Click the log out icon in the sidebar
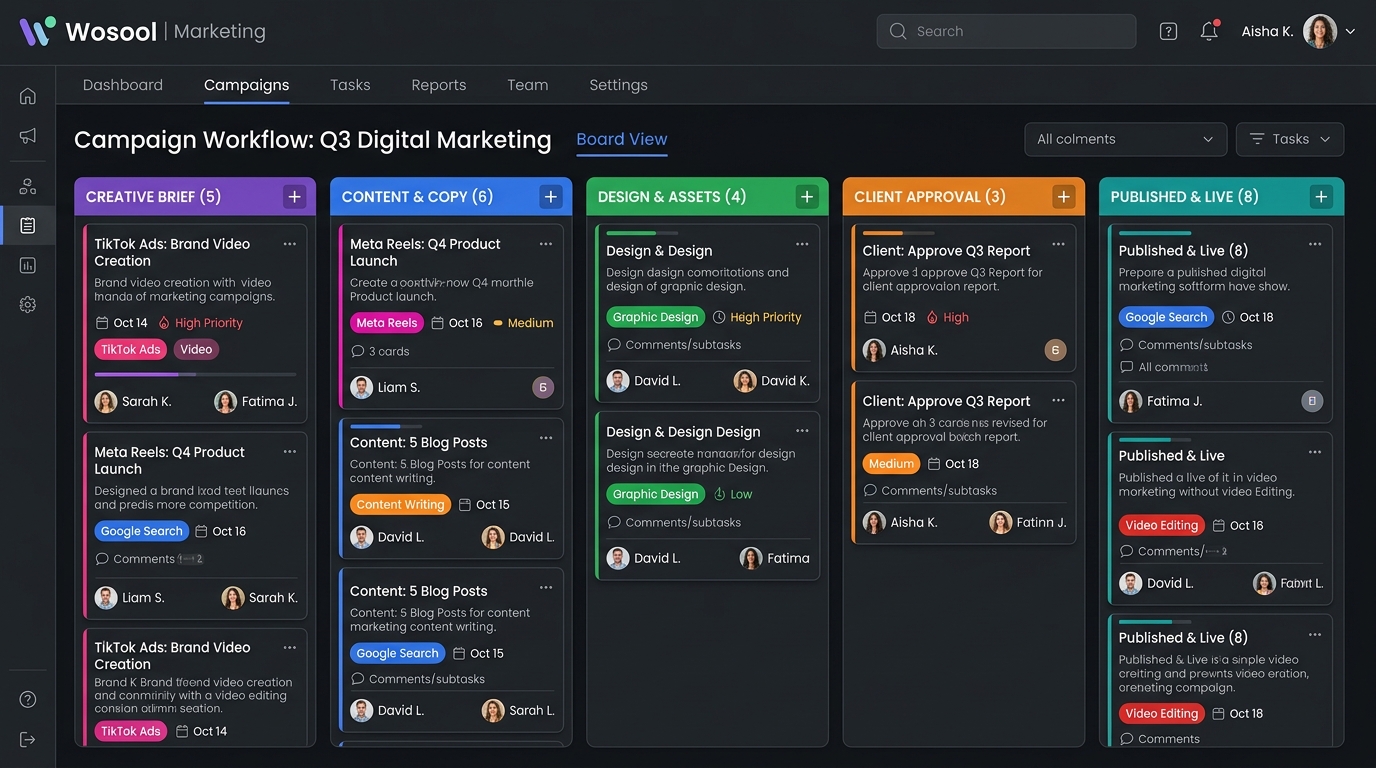The width and height of the screenshot is (1376, 768). pos(28,740)
